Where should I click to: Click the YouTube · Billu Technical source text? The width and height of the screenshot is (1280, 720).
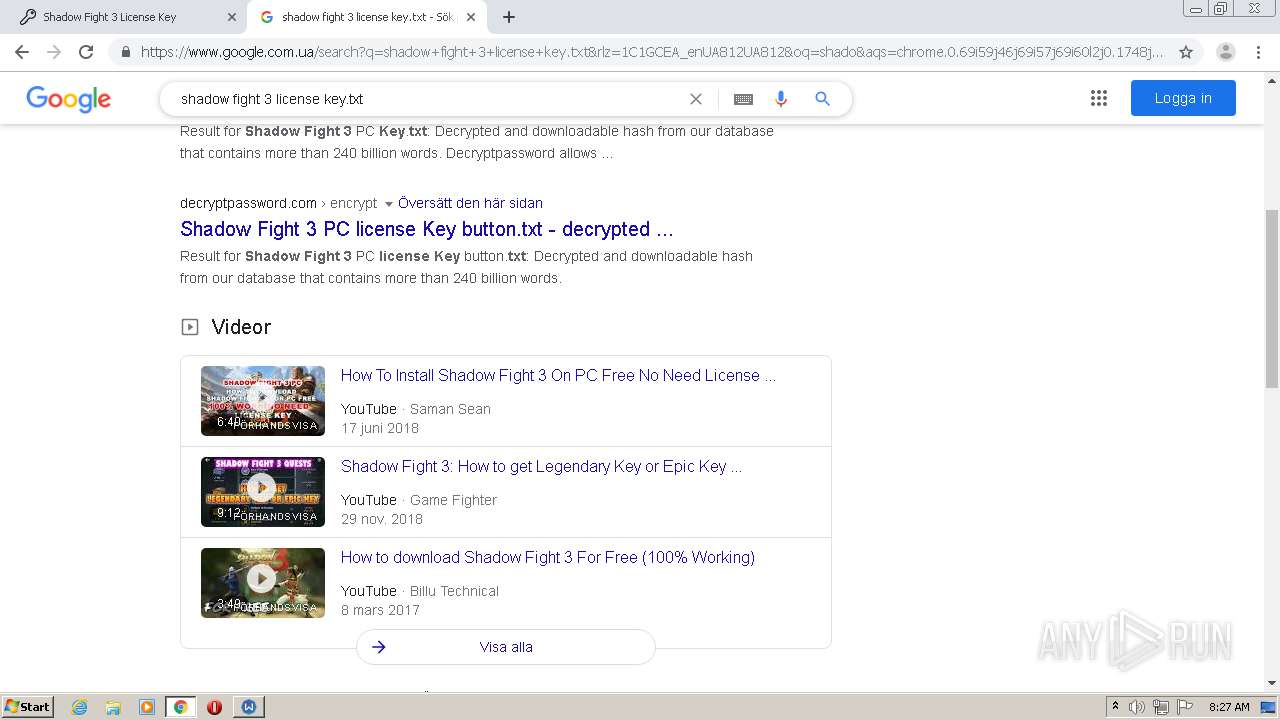click(420, 591)
